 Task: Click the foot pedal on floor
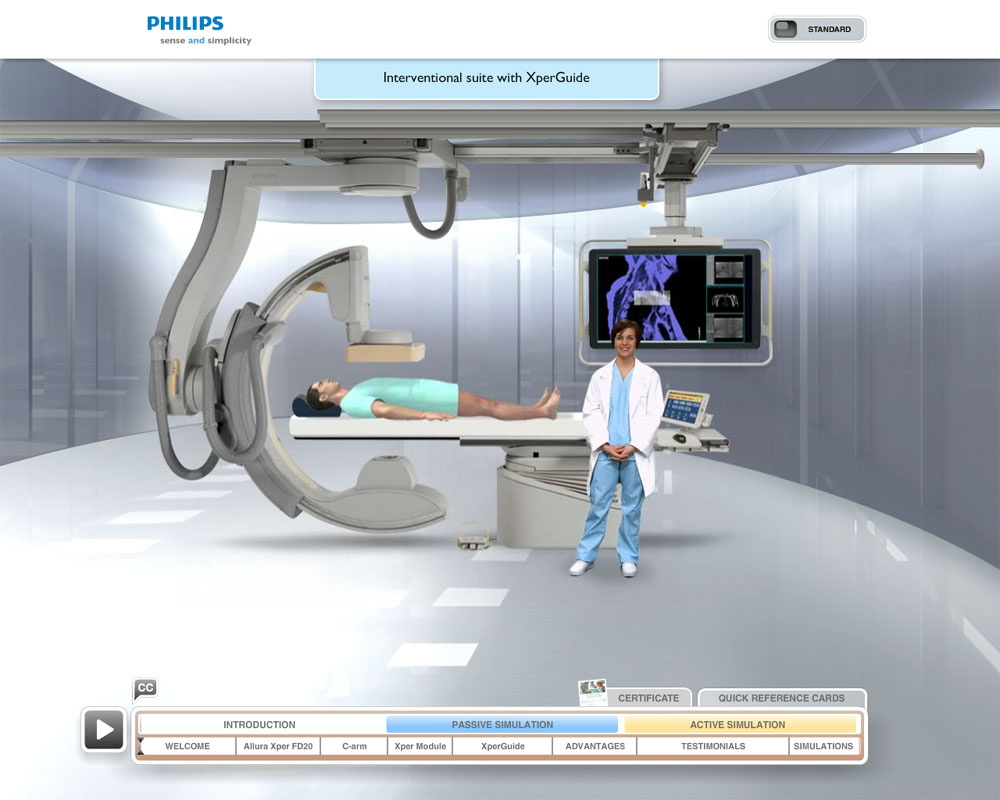[x=474, y=536]
